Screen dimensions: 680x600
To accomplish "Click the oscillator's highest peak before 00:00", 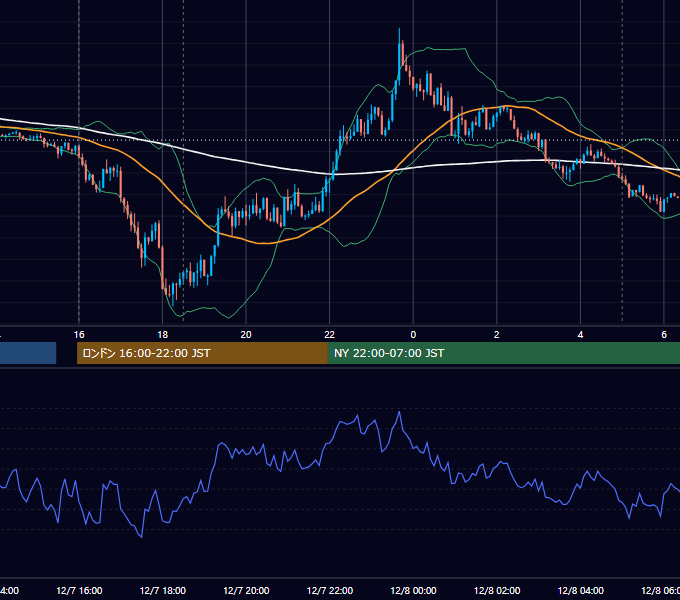I will click(x=399, y=412).
